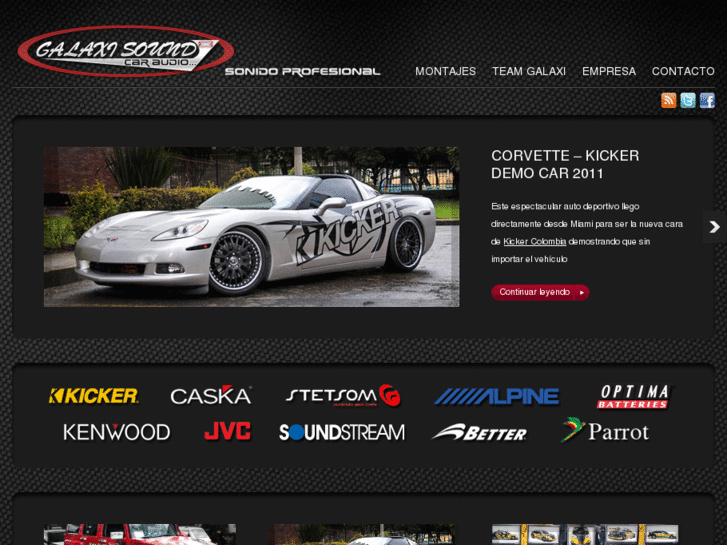Click the Better brand logo
The height and width of the screenshot is (545, 727).
click(479, 432)
